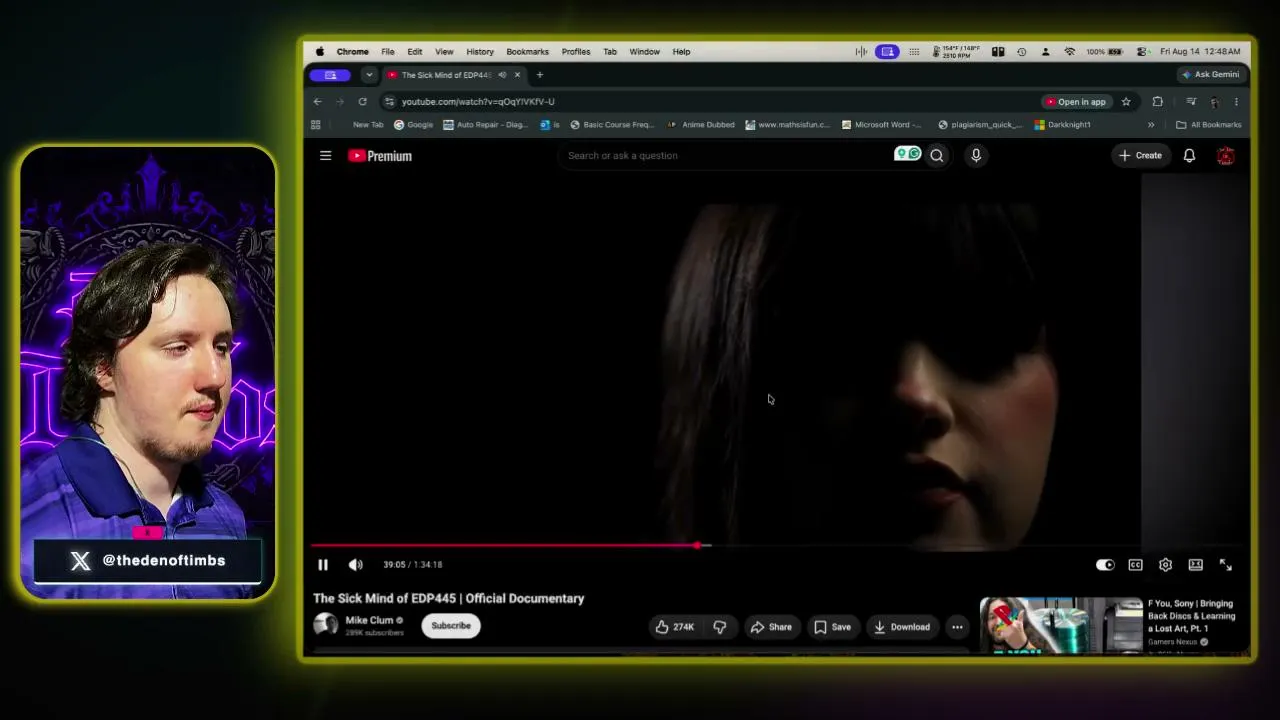Open the File menu
This screenshot has width=1280, height=720.
tap(388, 52)
